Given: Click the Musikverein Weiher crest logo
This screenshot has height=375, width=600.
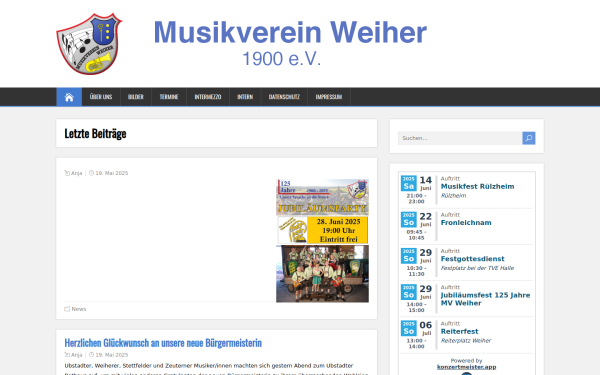Looking at the screenshot, I should pyautogui.click(x=90, y=44).
